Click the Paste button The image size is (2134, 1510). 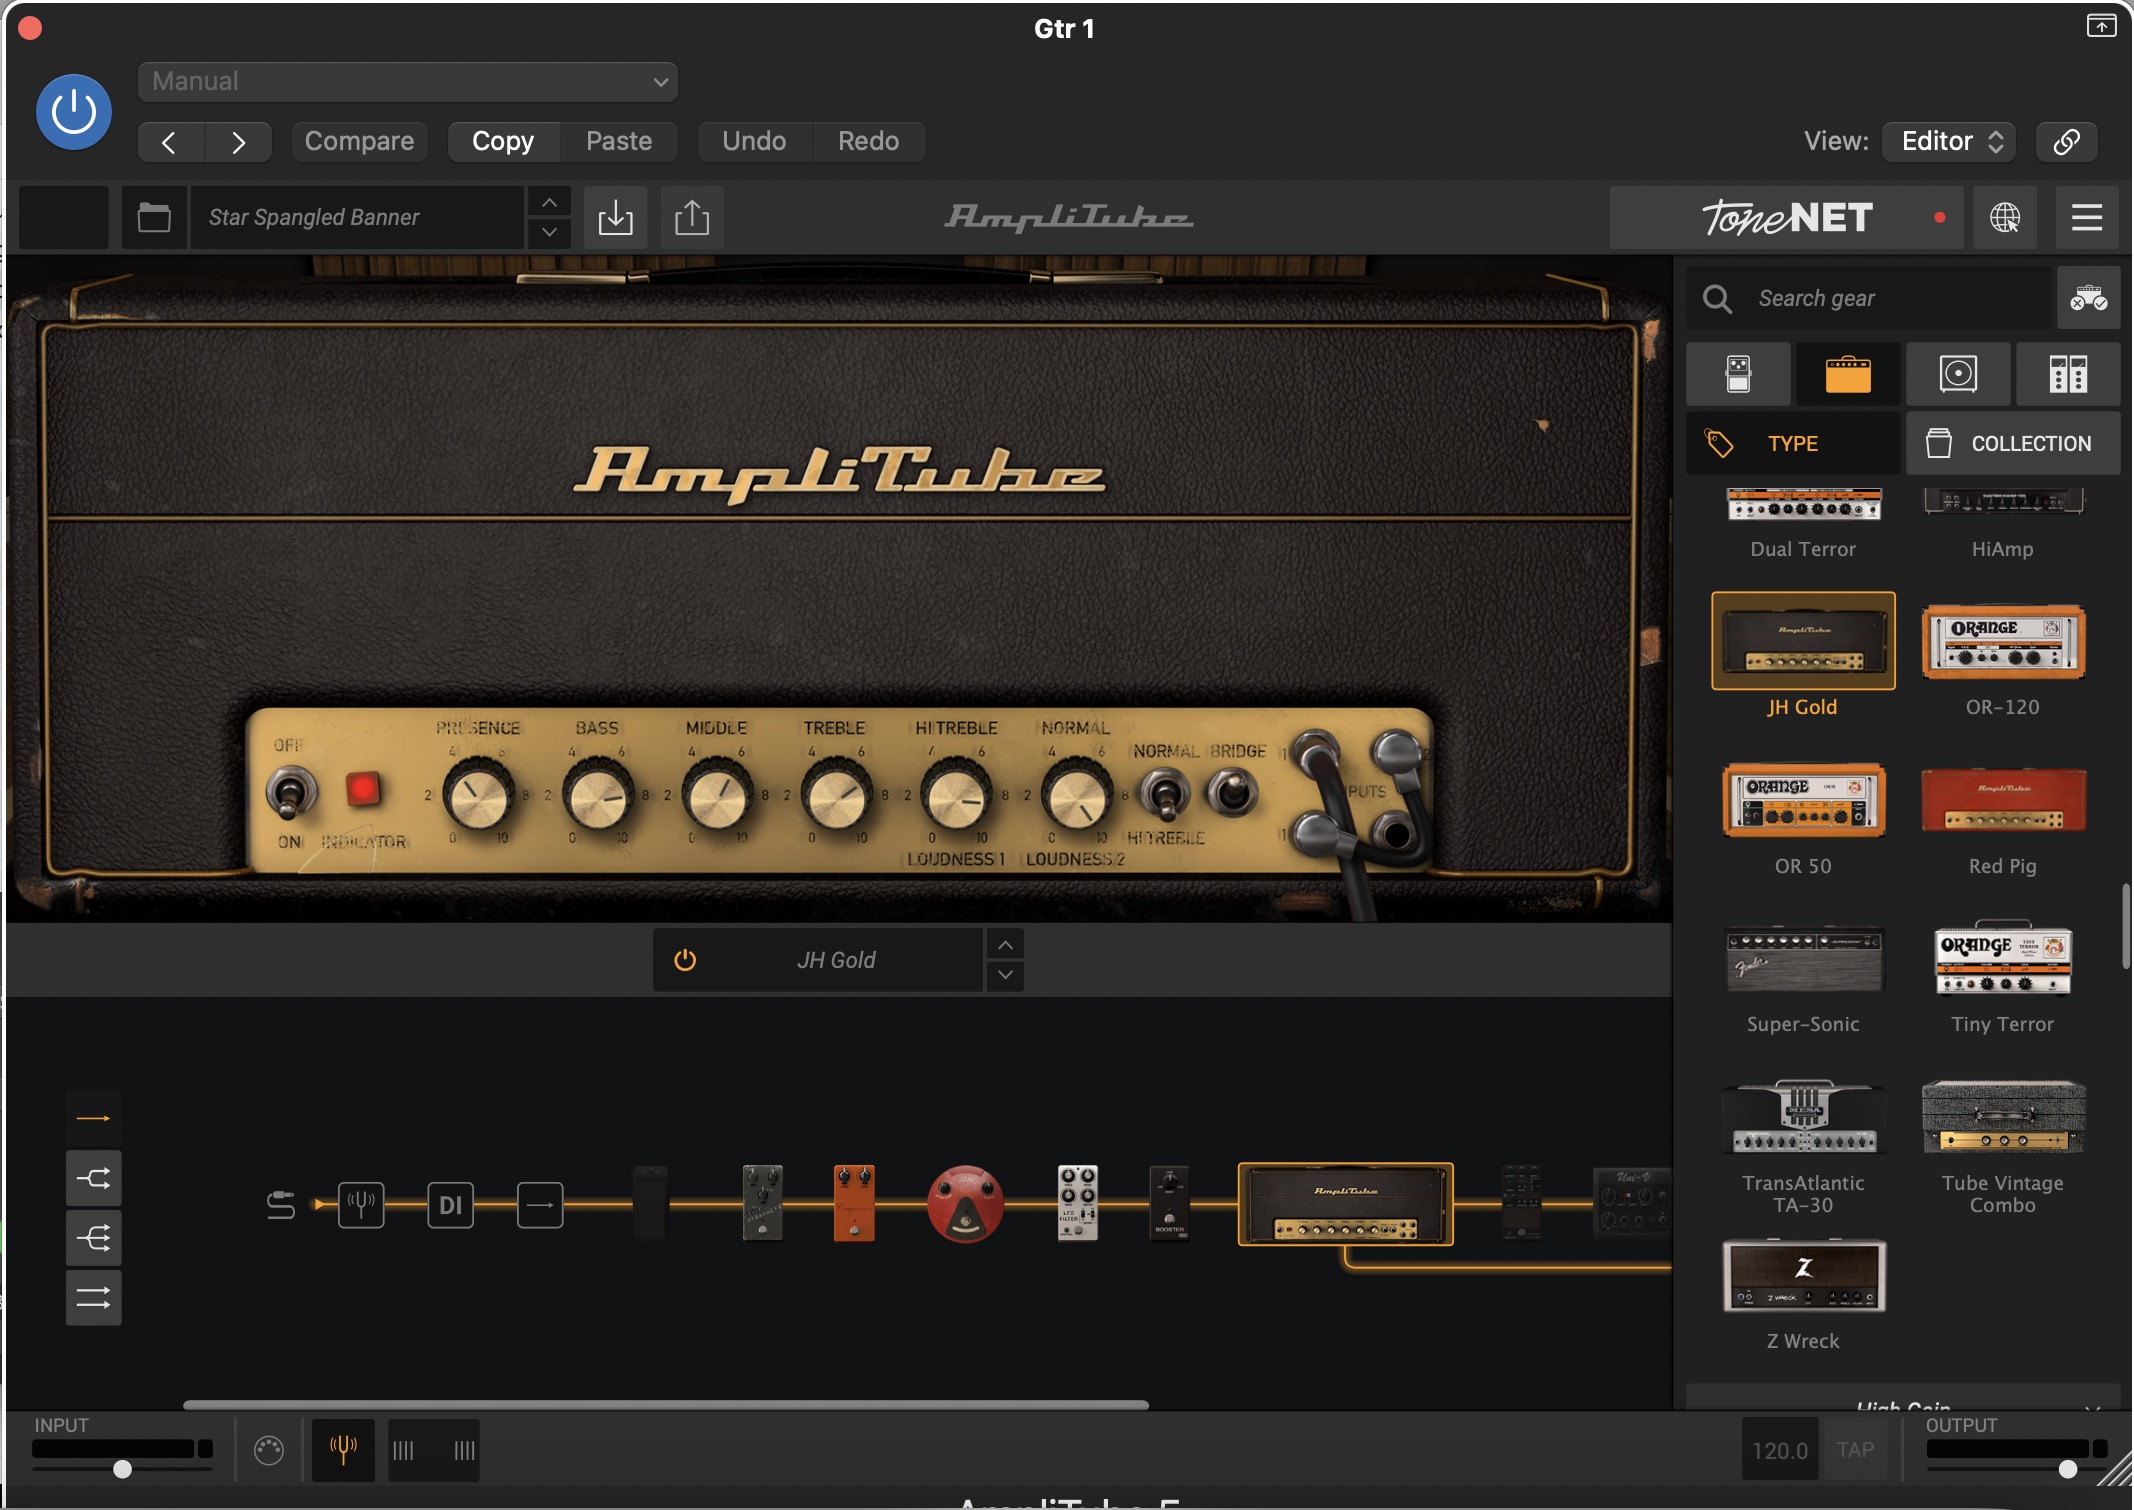coord(619,141)
